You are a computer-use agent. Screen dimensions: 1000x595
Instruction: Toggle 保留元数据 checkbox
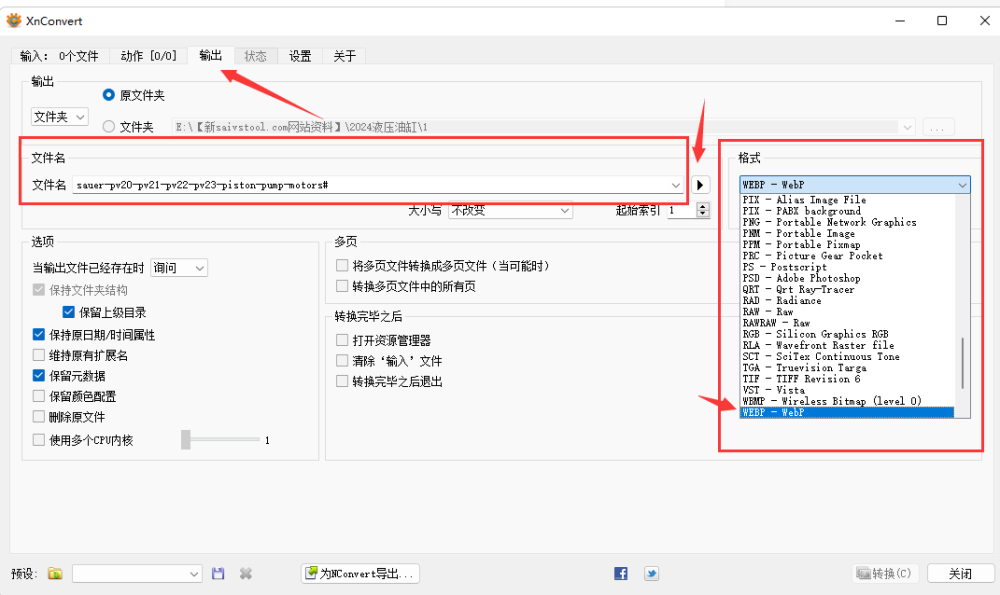[x=39, y=376]
